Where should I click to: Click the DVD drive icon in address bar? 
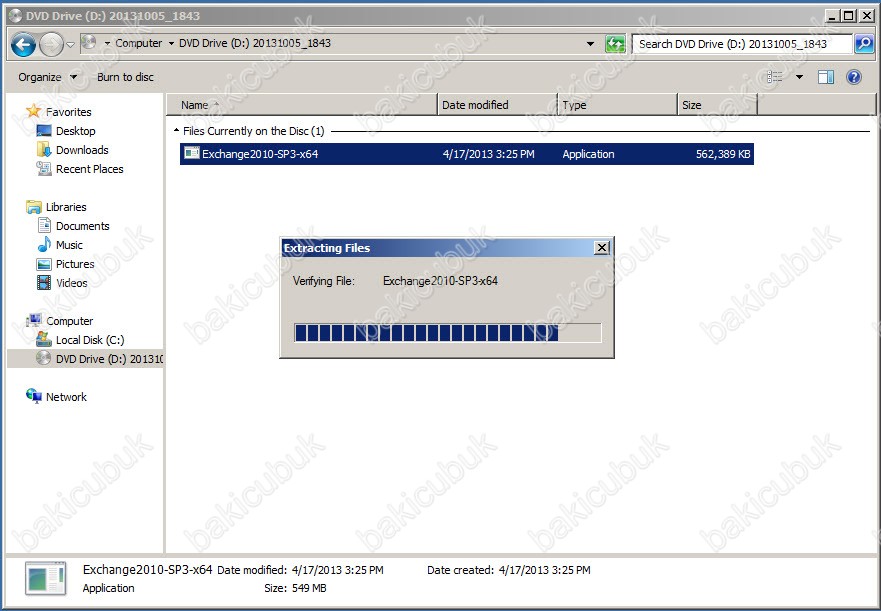tap(88, 43)
